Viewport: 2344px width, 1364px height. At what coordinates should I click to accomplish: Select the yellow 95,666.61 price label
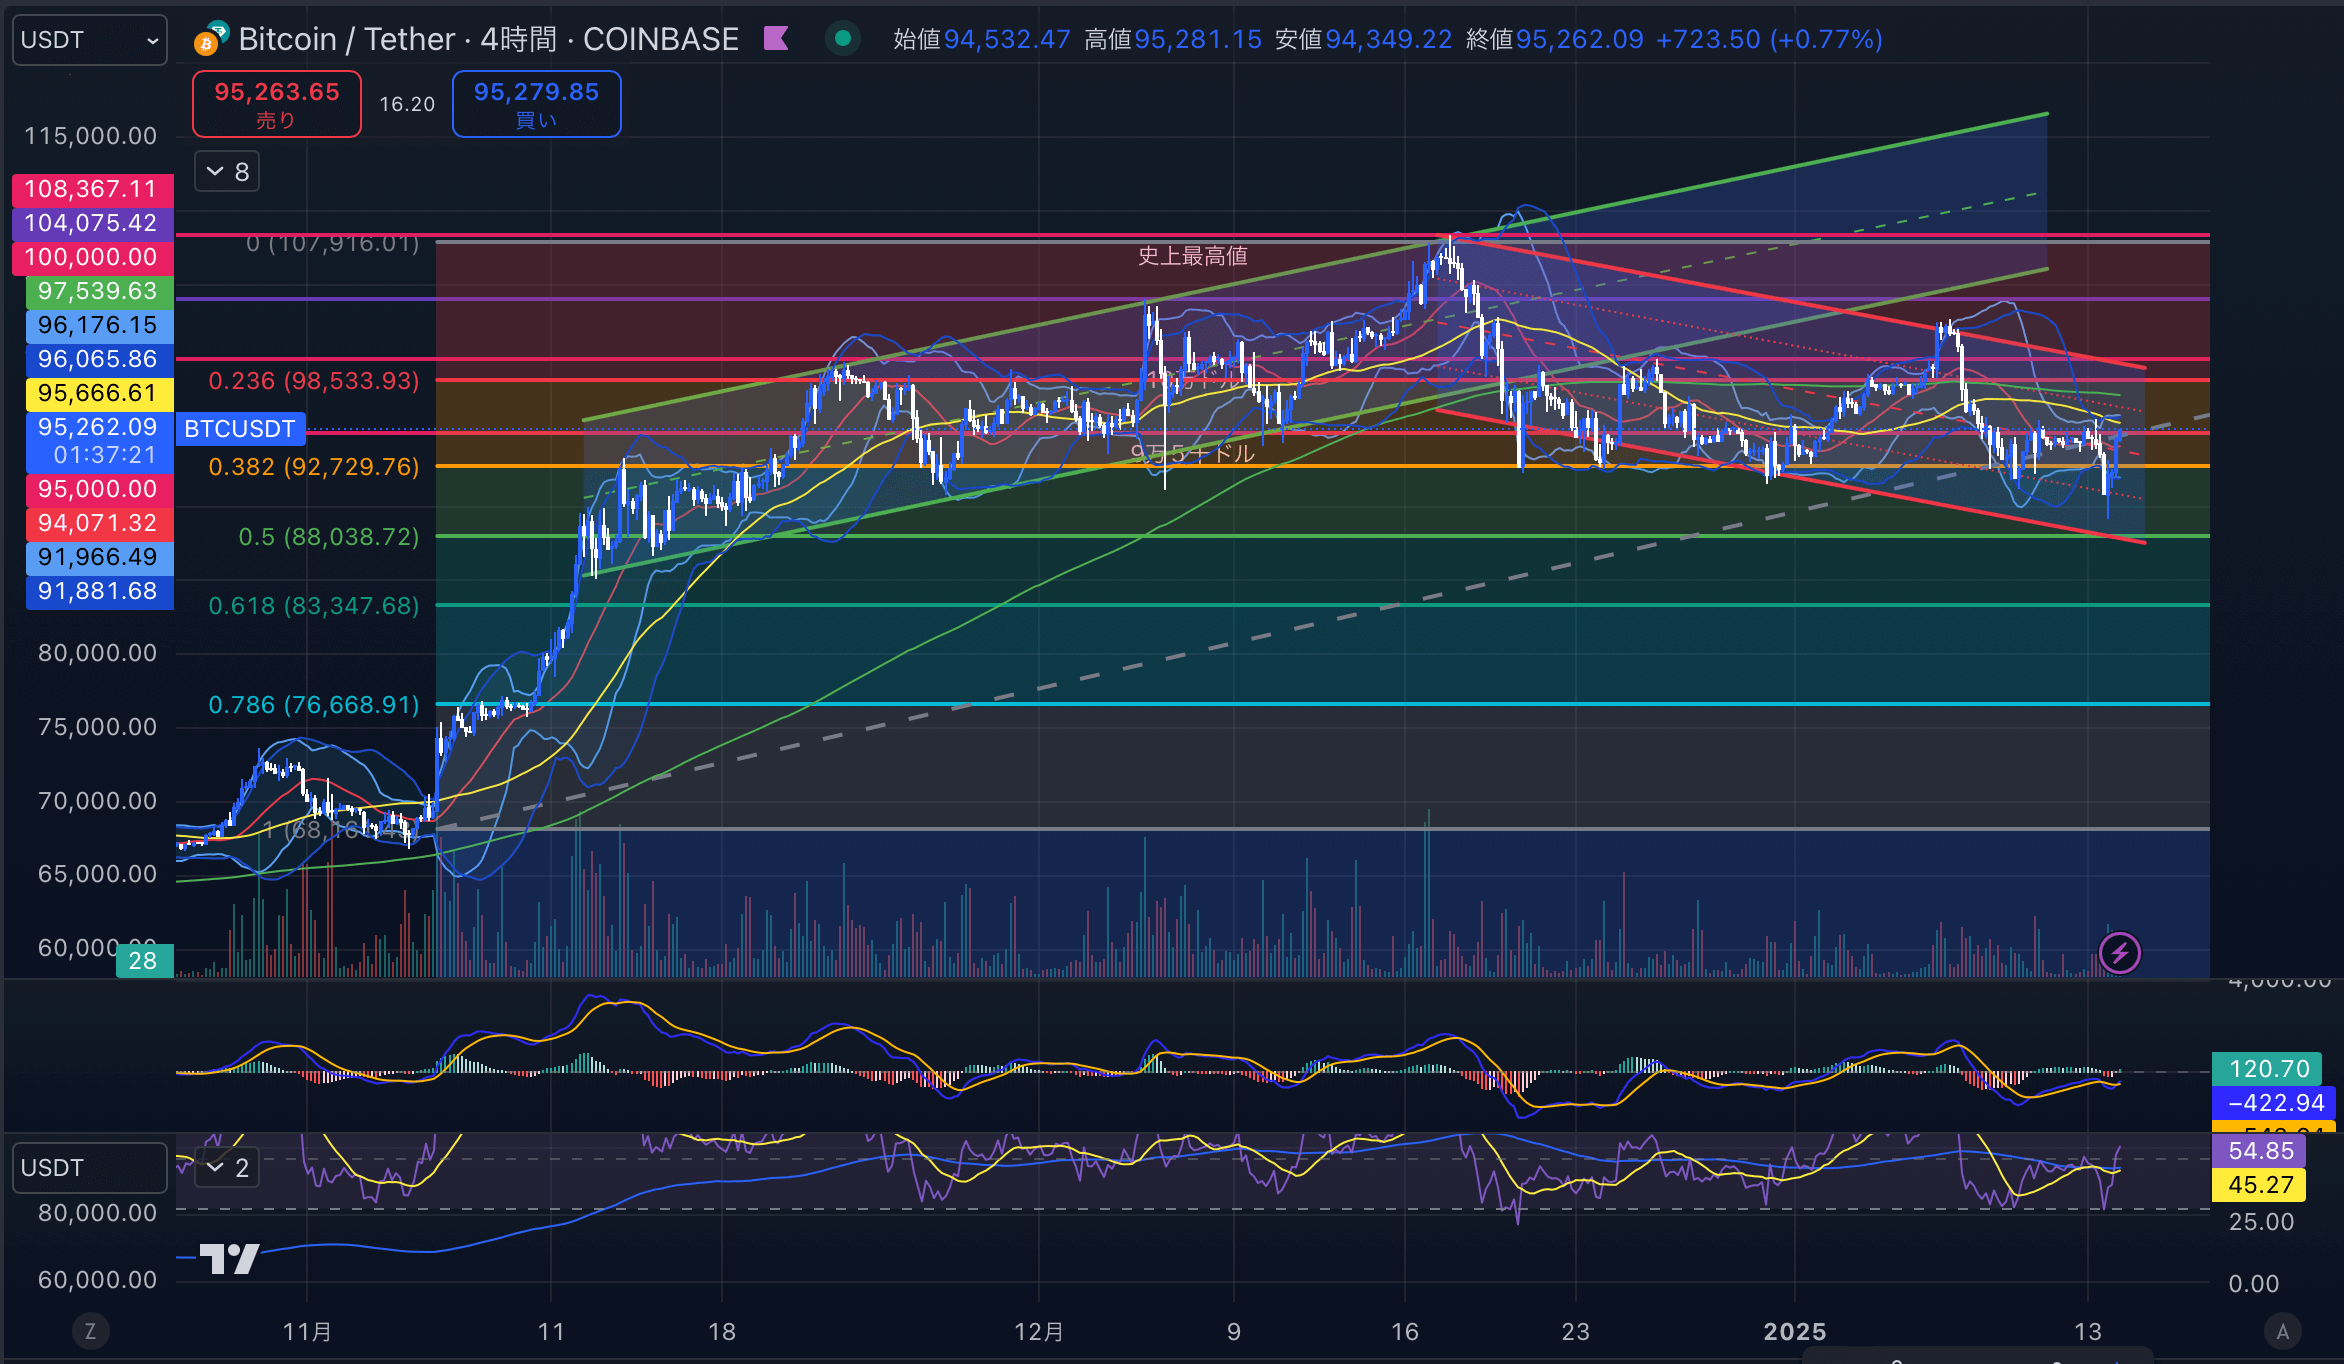point(98,393)
